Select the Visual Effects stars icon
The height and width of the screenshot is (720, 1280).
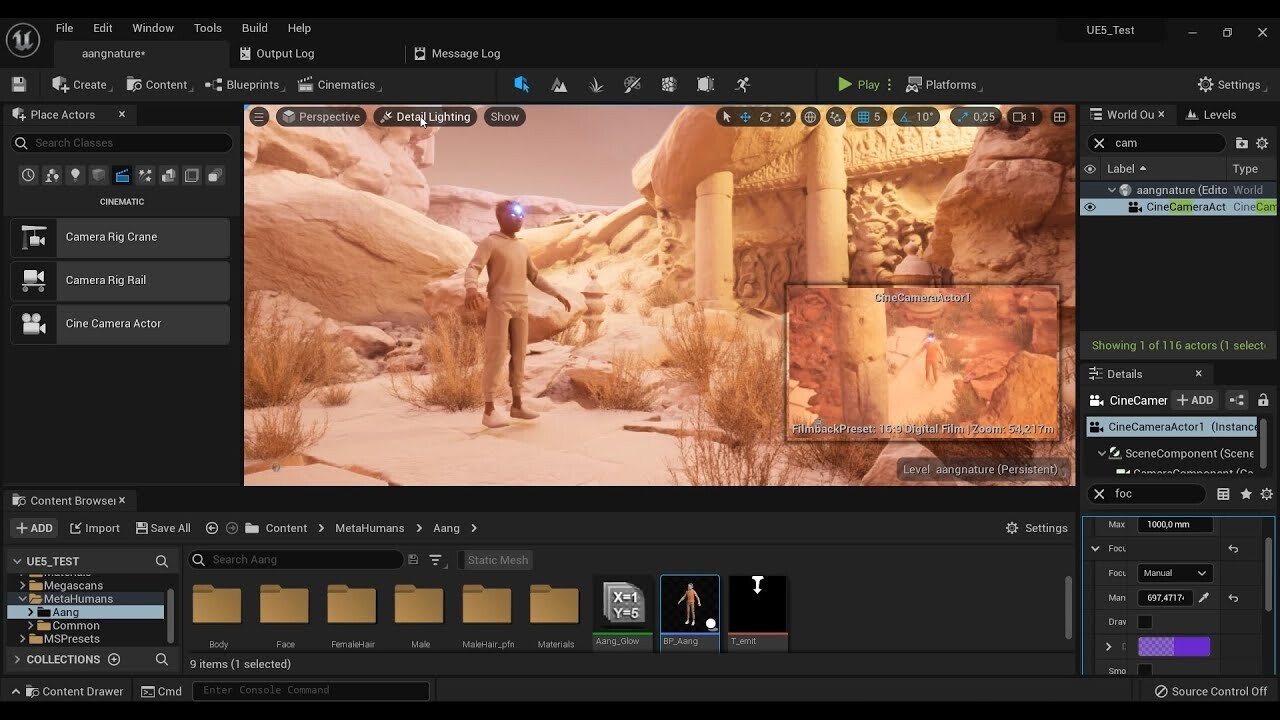[145, 175]
